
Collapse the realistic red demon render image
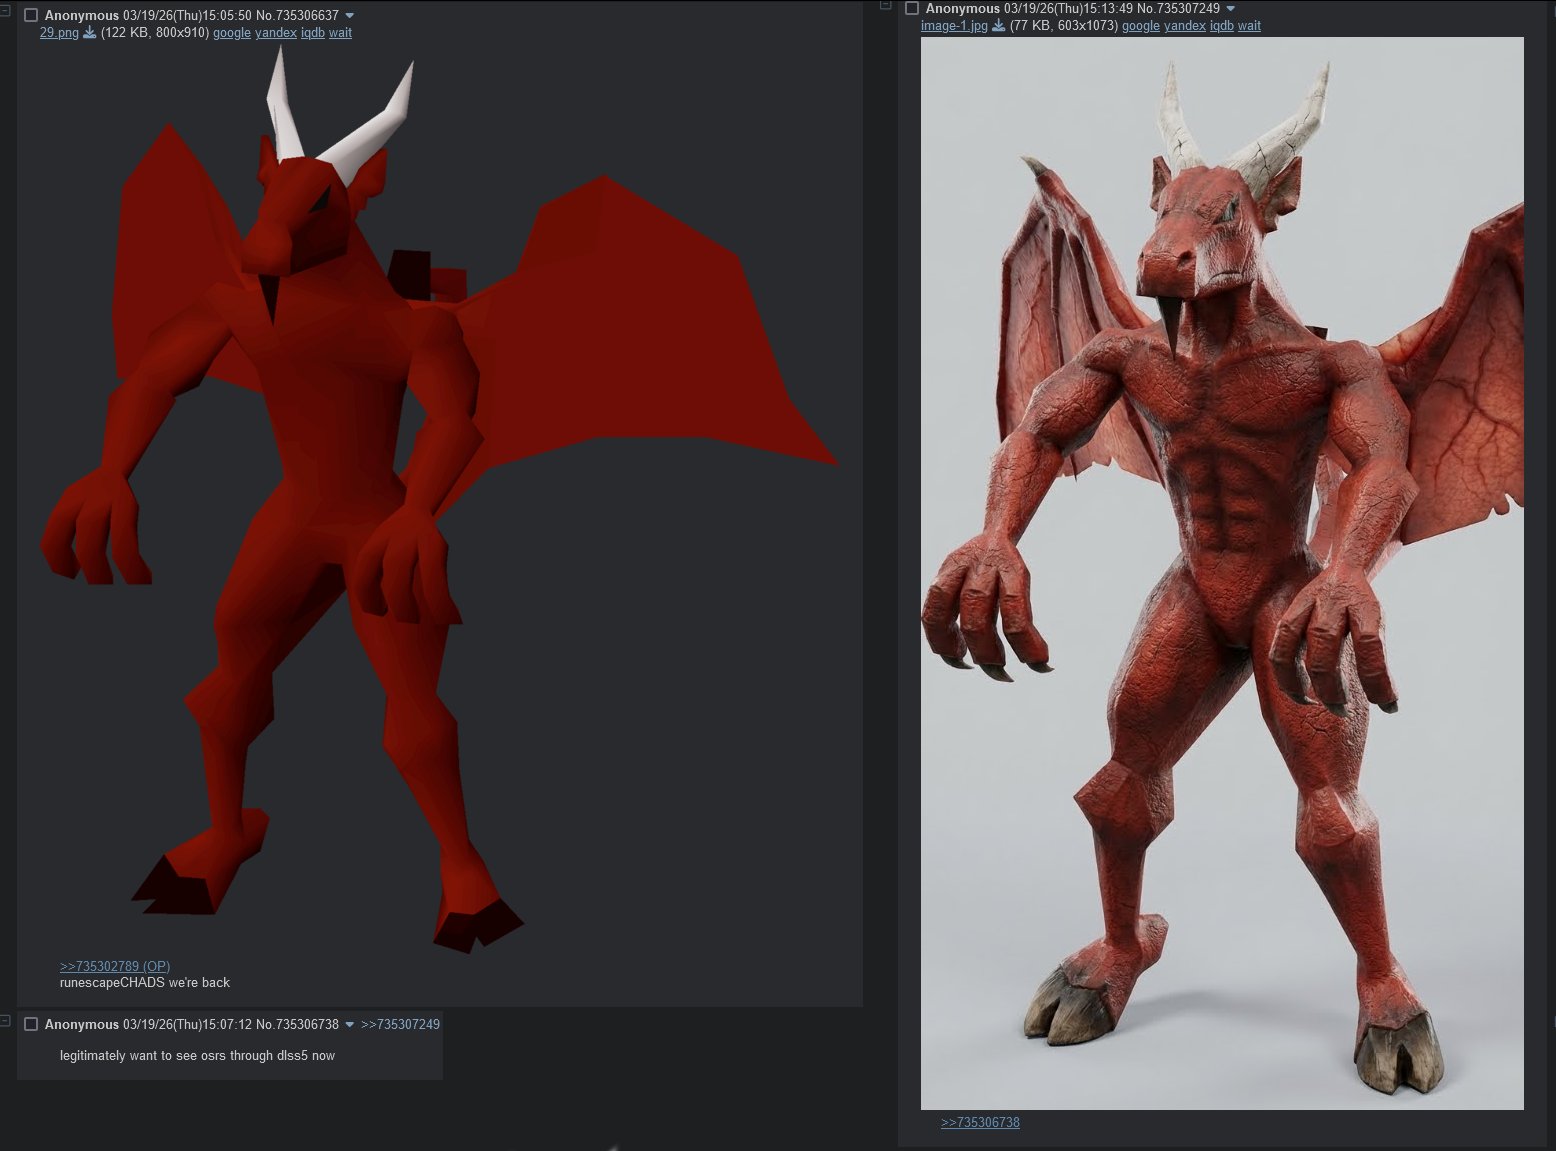1222,573
